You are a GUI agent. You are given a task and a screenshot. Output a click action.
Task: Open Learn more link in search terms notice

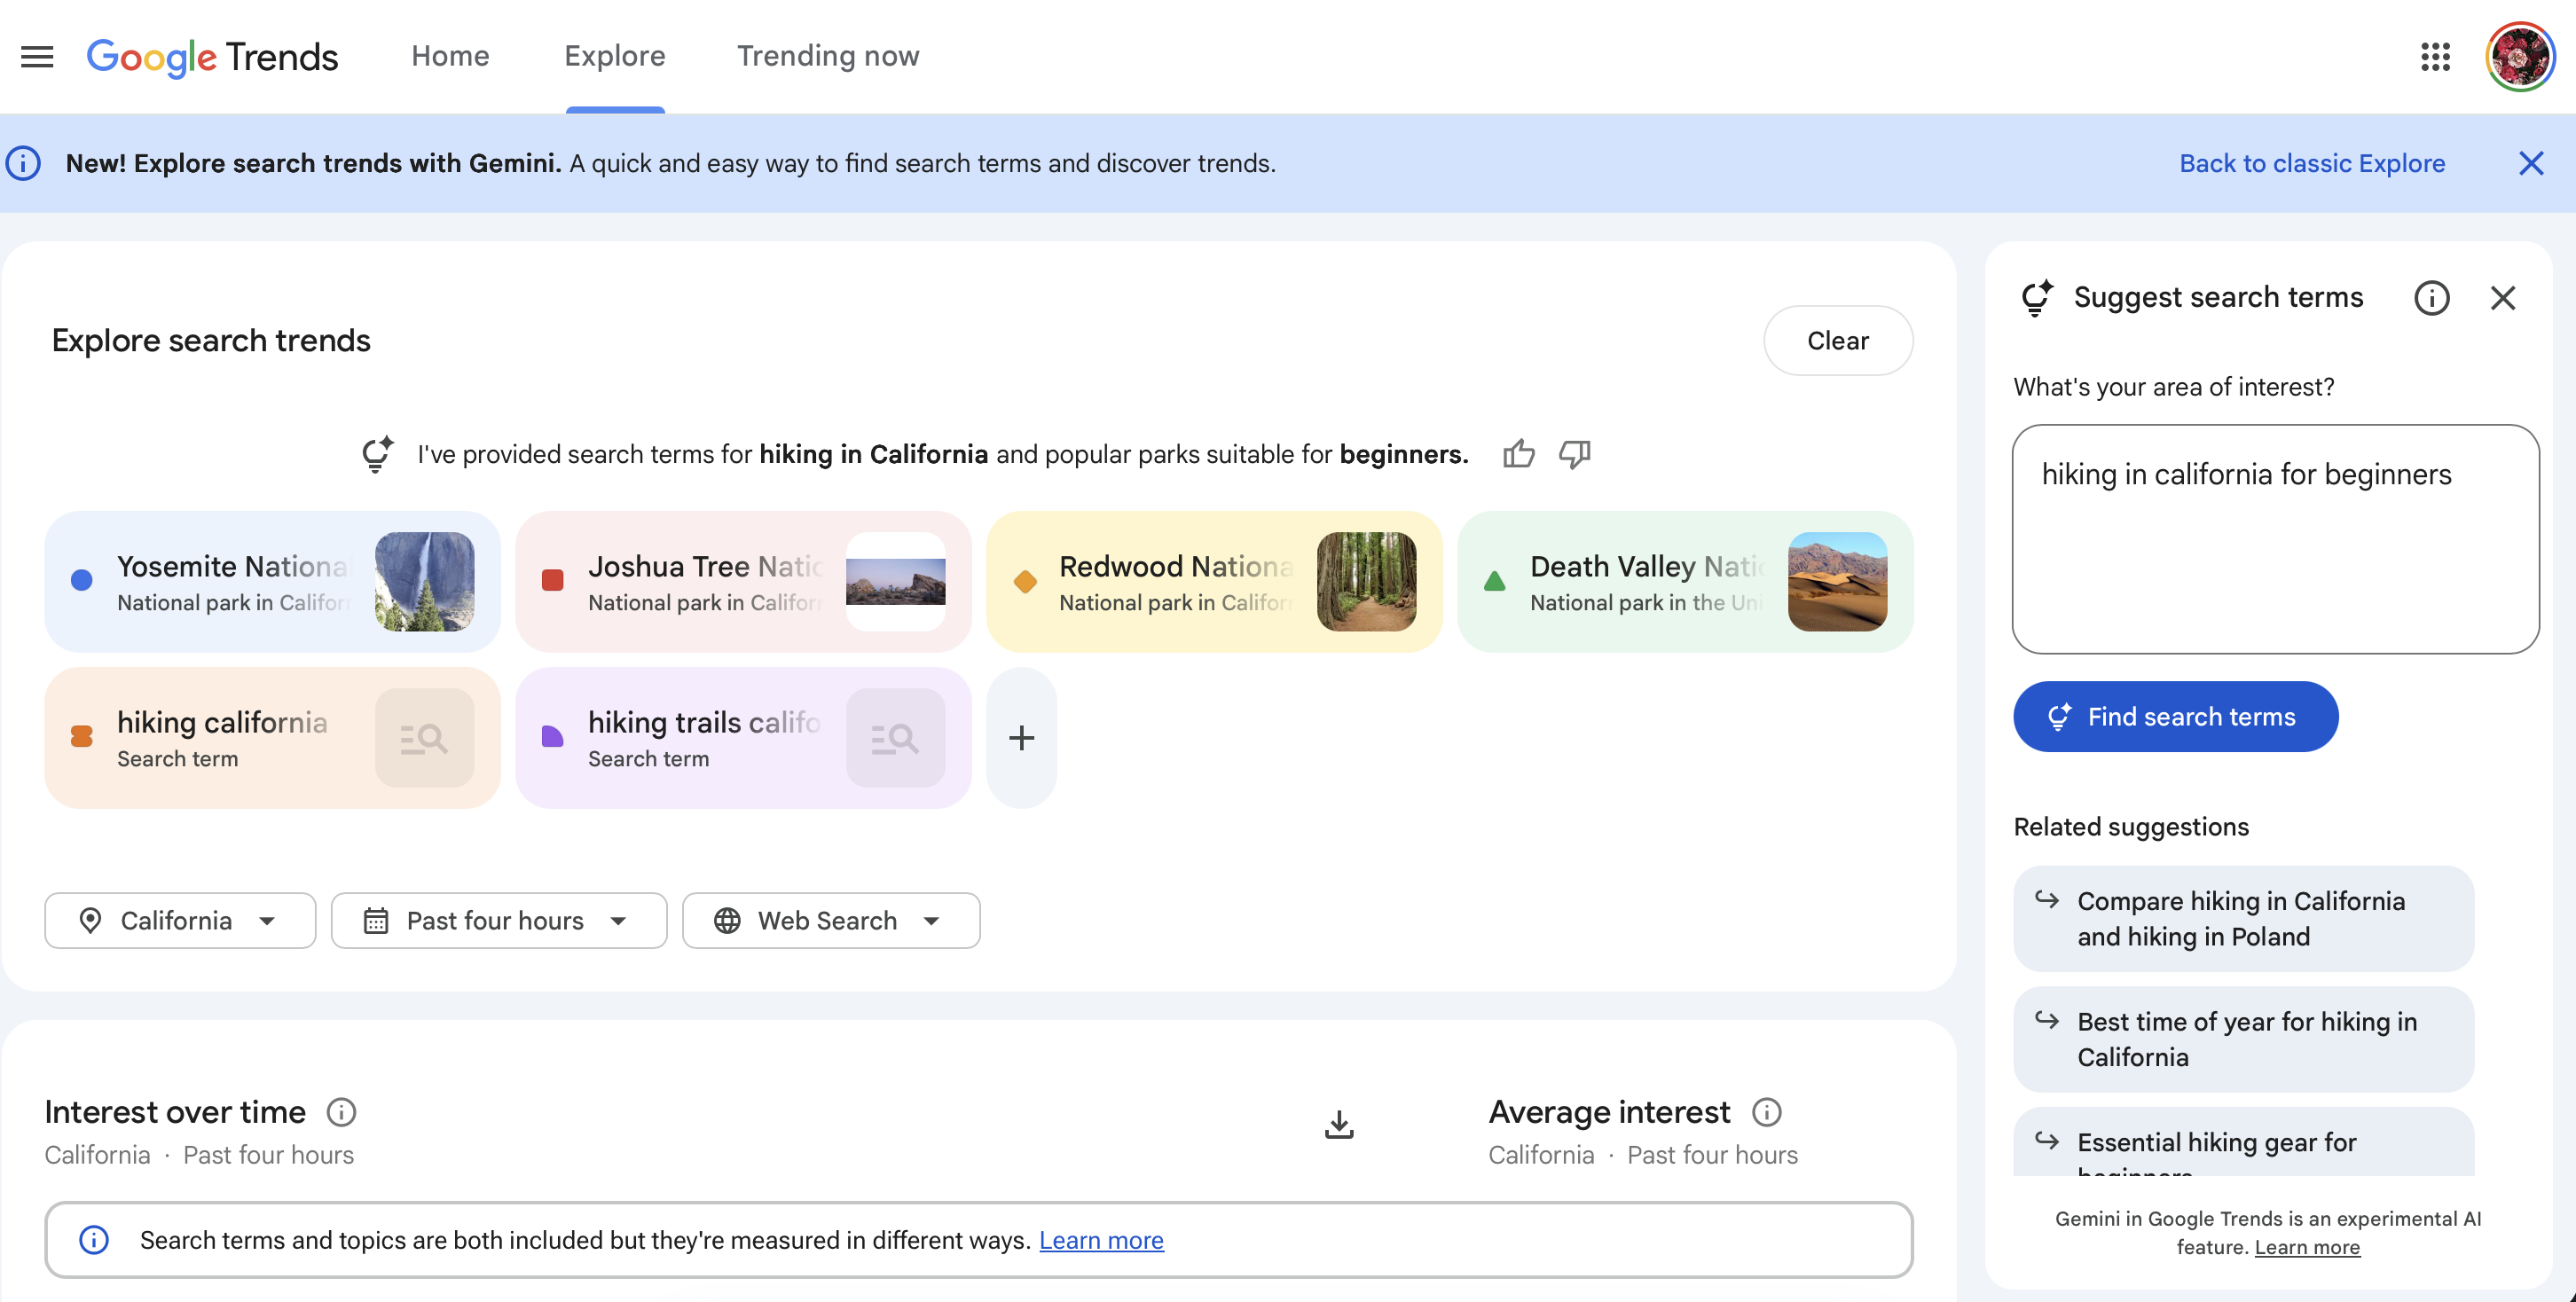pyautogui.click(x=1101, y=1240)
